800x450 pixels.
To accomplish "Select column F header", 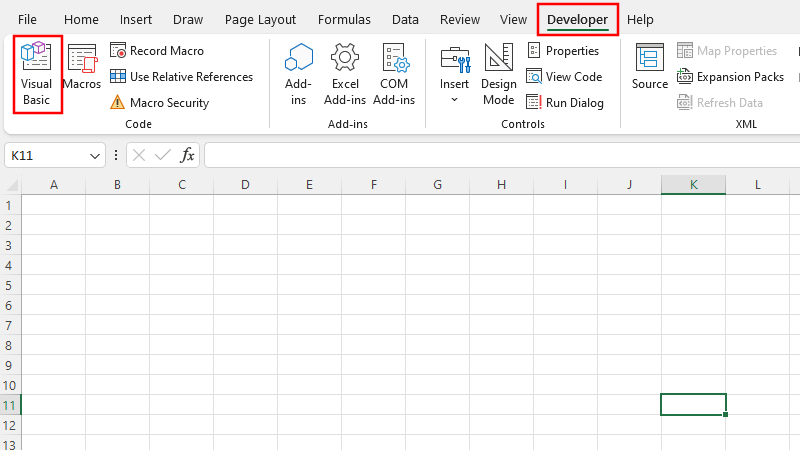I will (x=373, y=185).
